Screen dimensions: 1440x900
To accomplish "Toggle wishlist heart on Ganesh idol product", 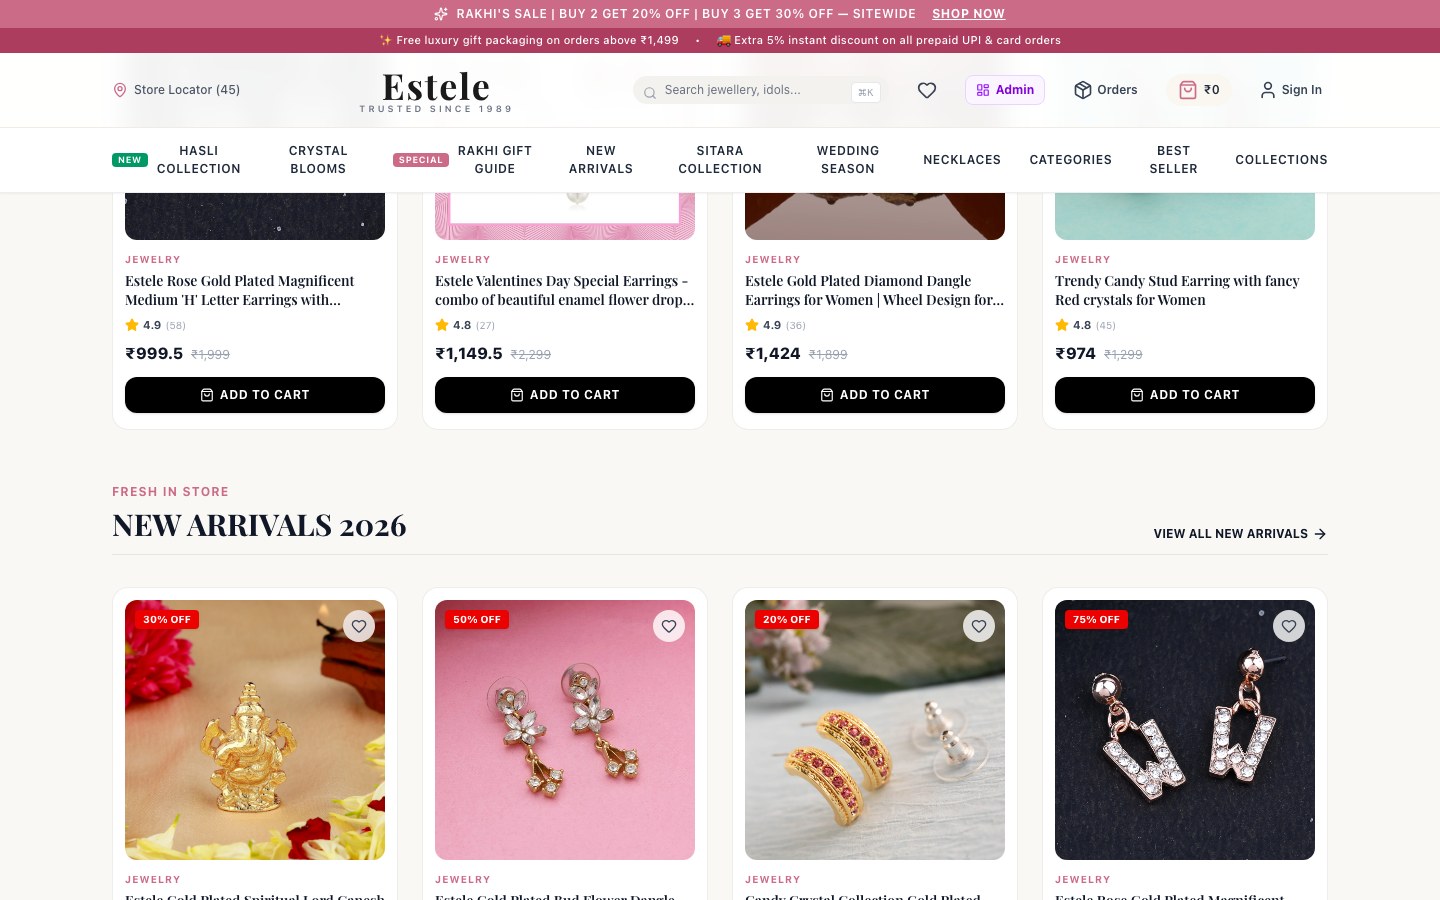I will coord(359,626).
